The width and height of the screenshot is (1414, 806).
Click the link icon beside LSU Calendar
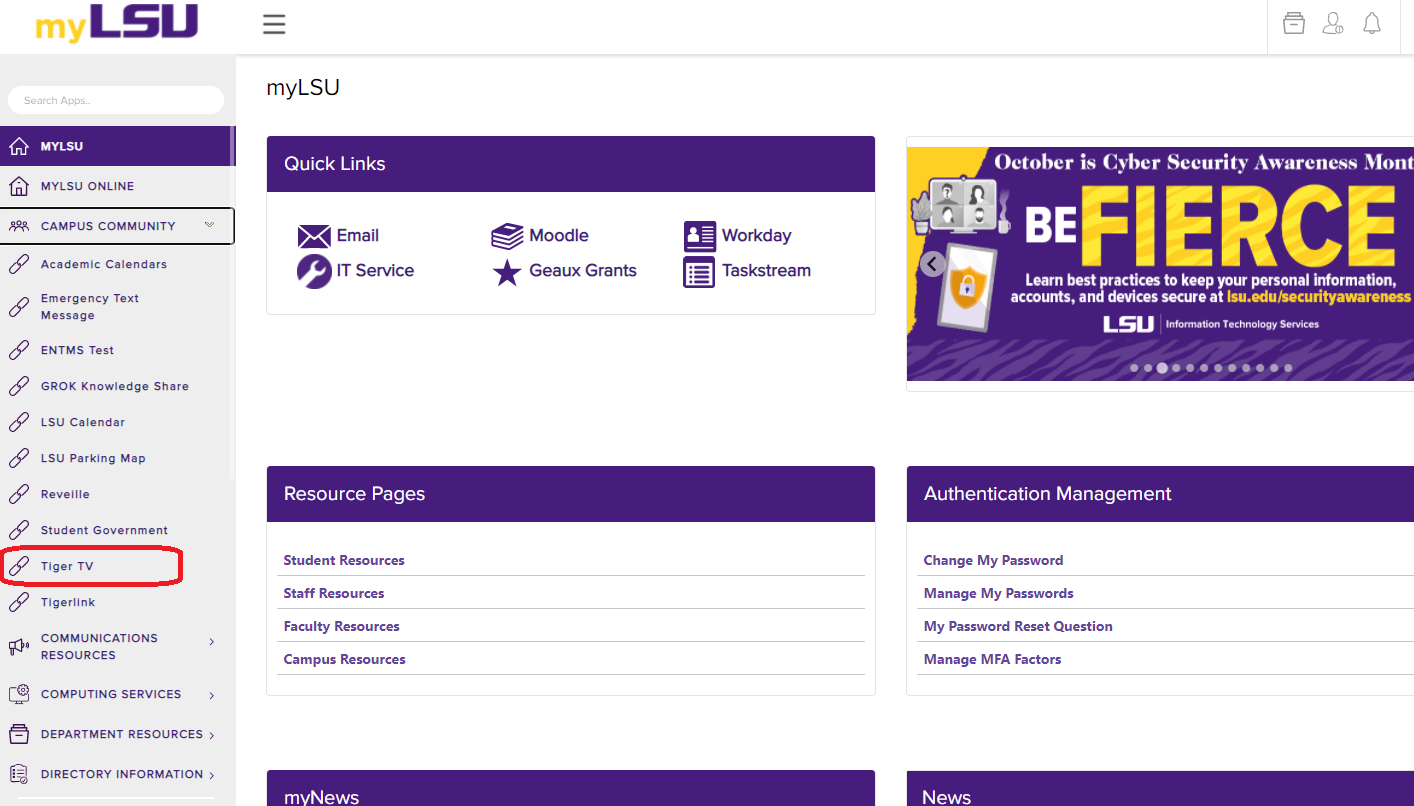[18, 422]
